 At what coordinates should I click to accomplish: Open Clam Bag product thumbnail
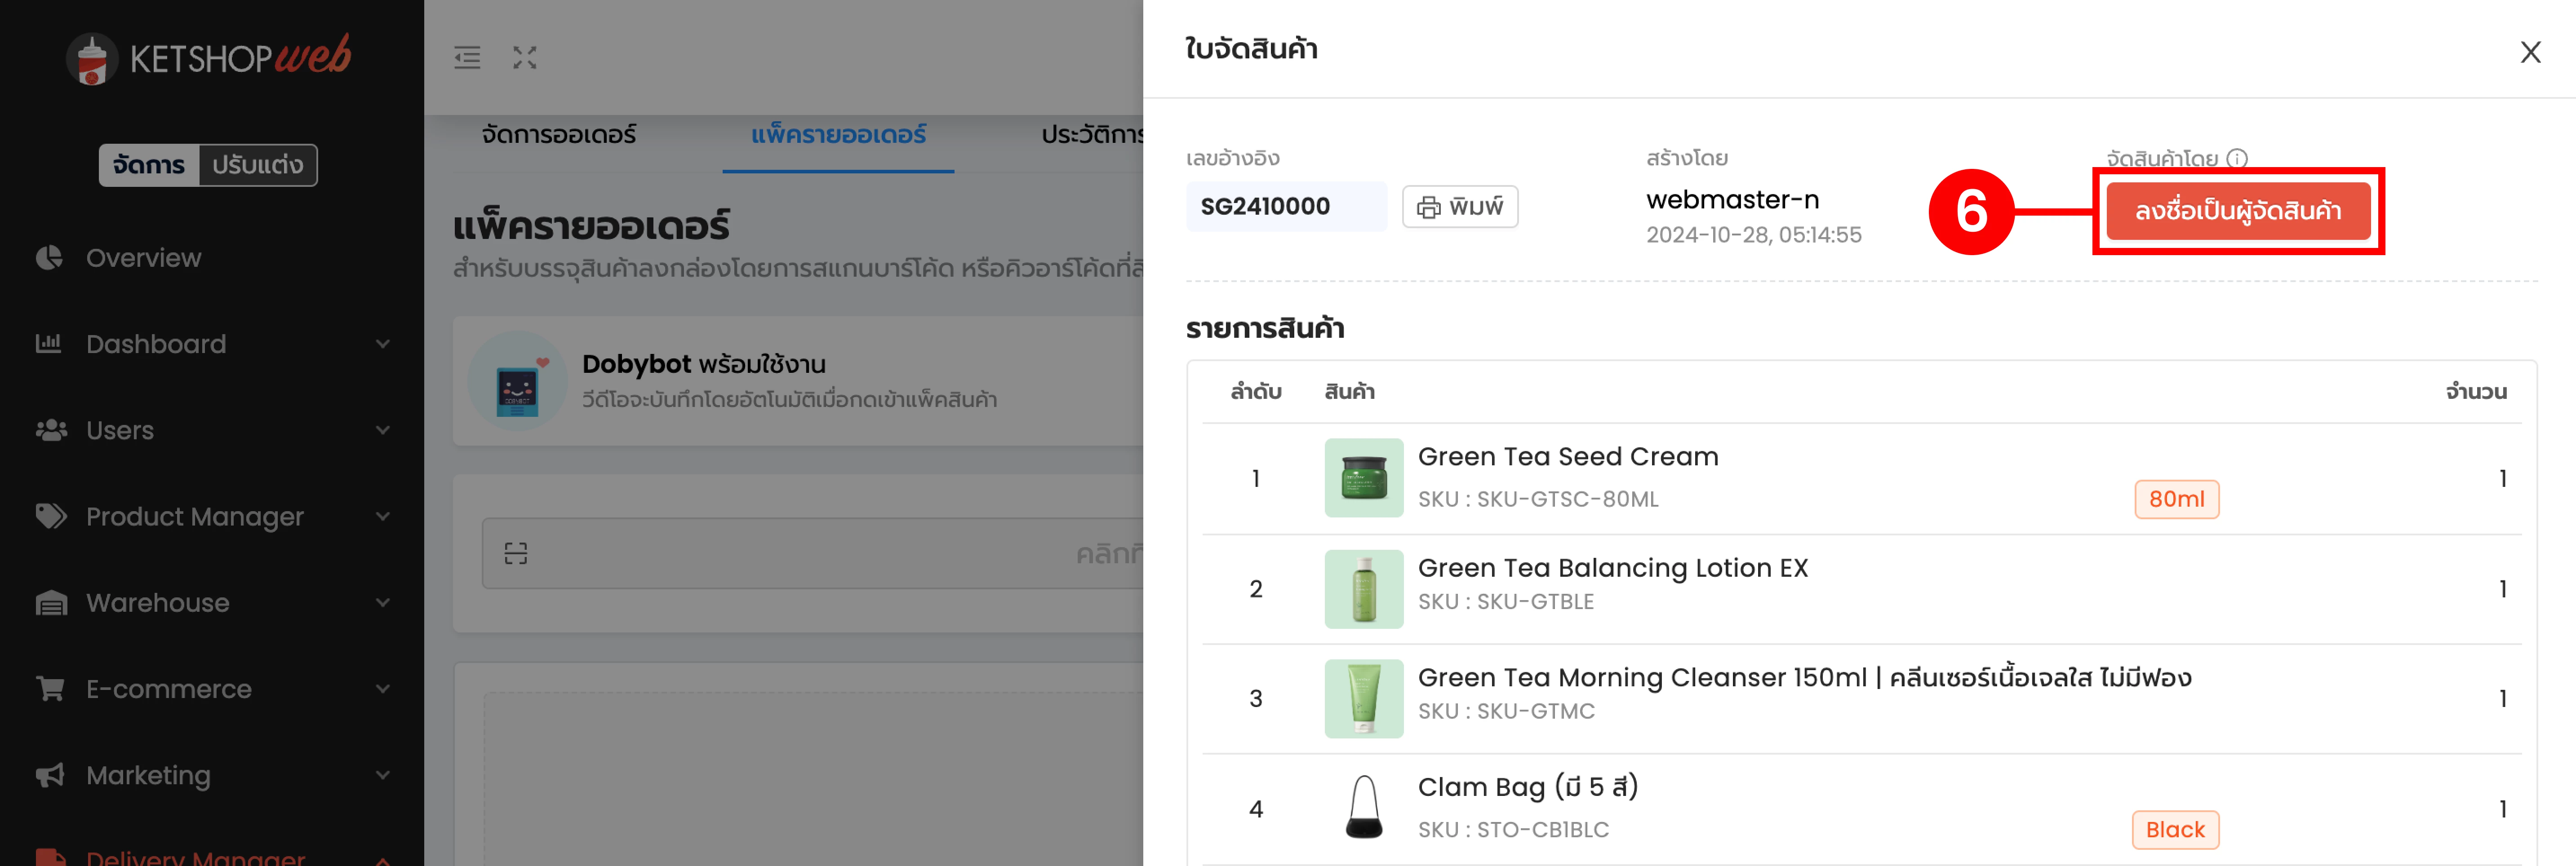(x=1364, y=808)
